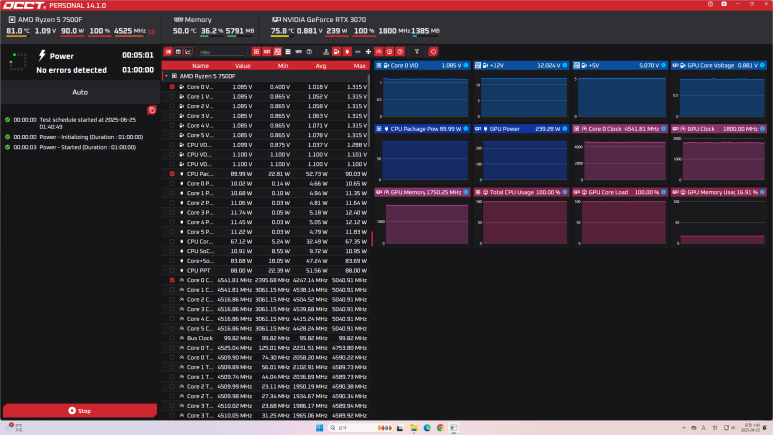The width and height of the screenshot is (773, 435).
Task: Check the CPU SoC... power row checkbox
Action: click(x=172, y=251)
